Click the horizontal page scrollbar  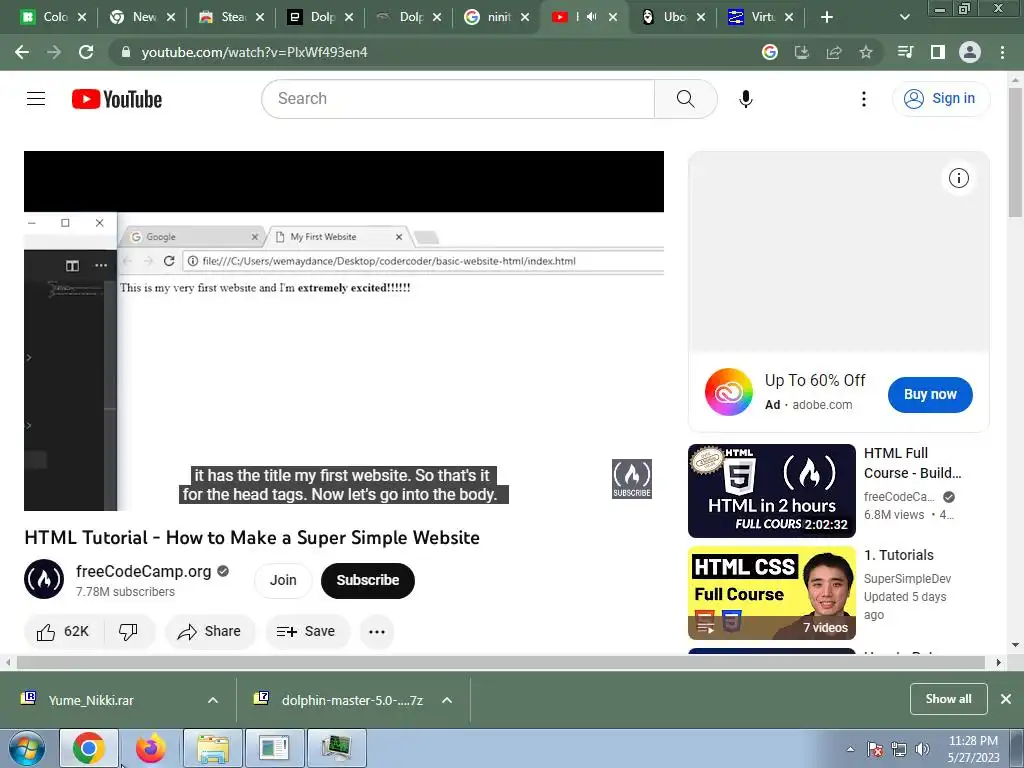pyautogui.click(x=500, y=662)
